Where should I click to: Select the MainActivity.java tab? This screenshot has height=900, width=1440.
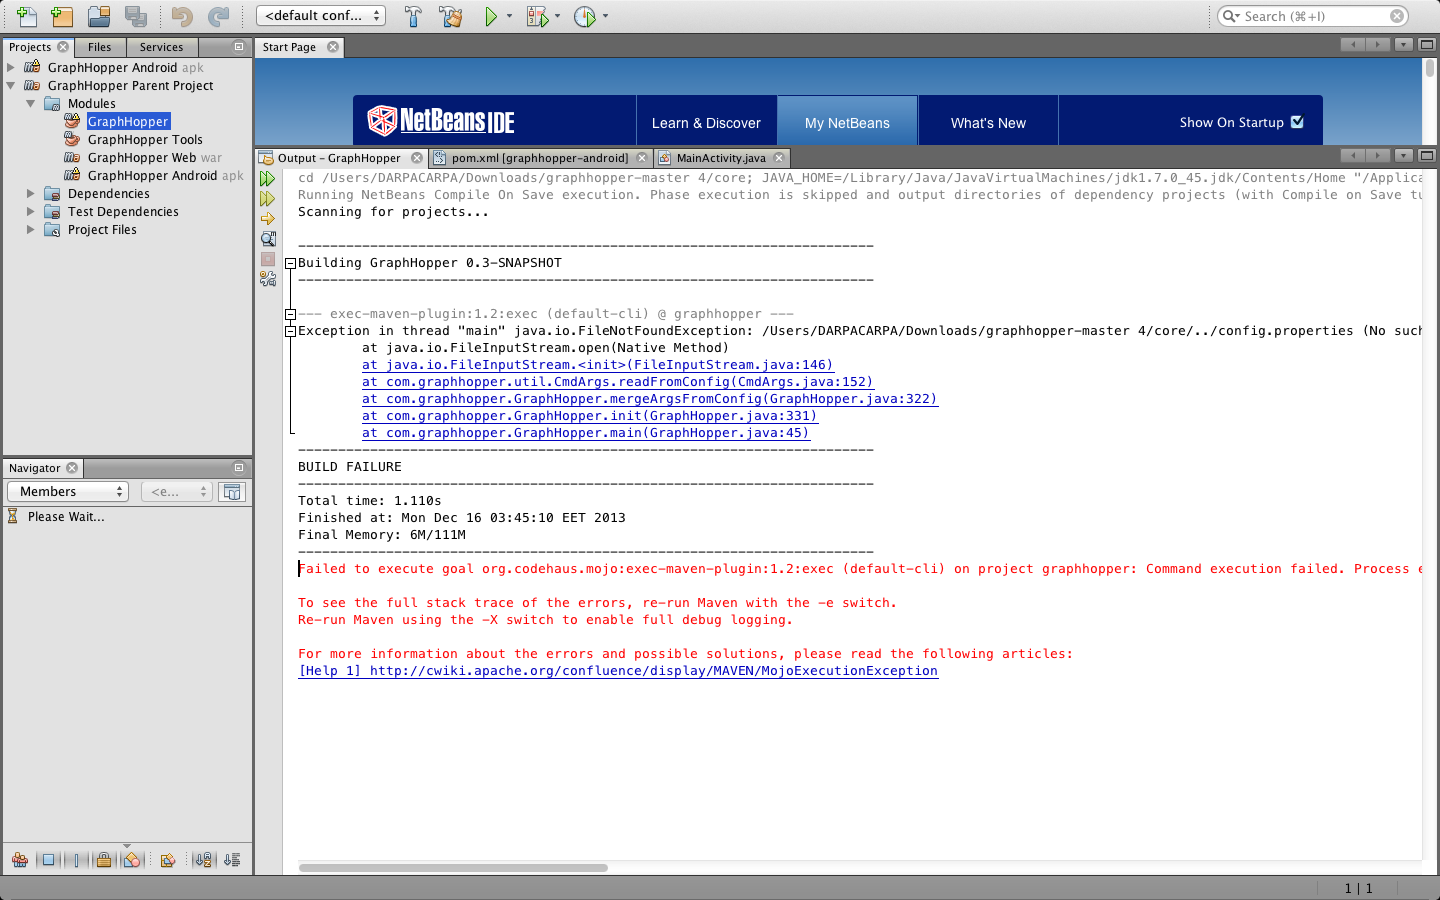click(x=721, y=158)
